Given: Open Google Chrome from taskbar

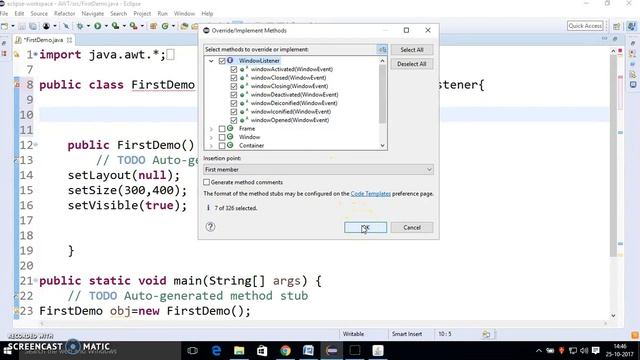Looking at the screenshot, I should pos(285,350).
